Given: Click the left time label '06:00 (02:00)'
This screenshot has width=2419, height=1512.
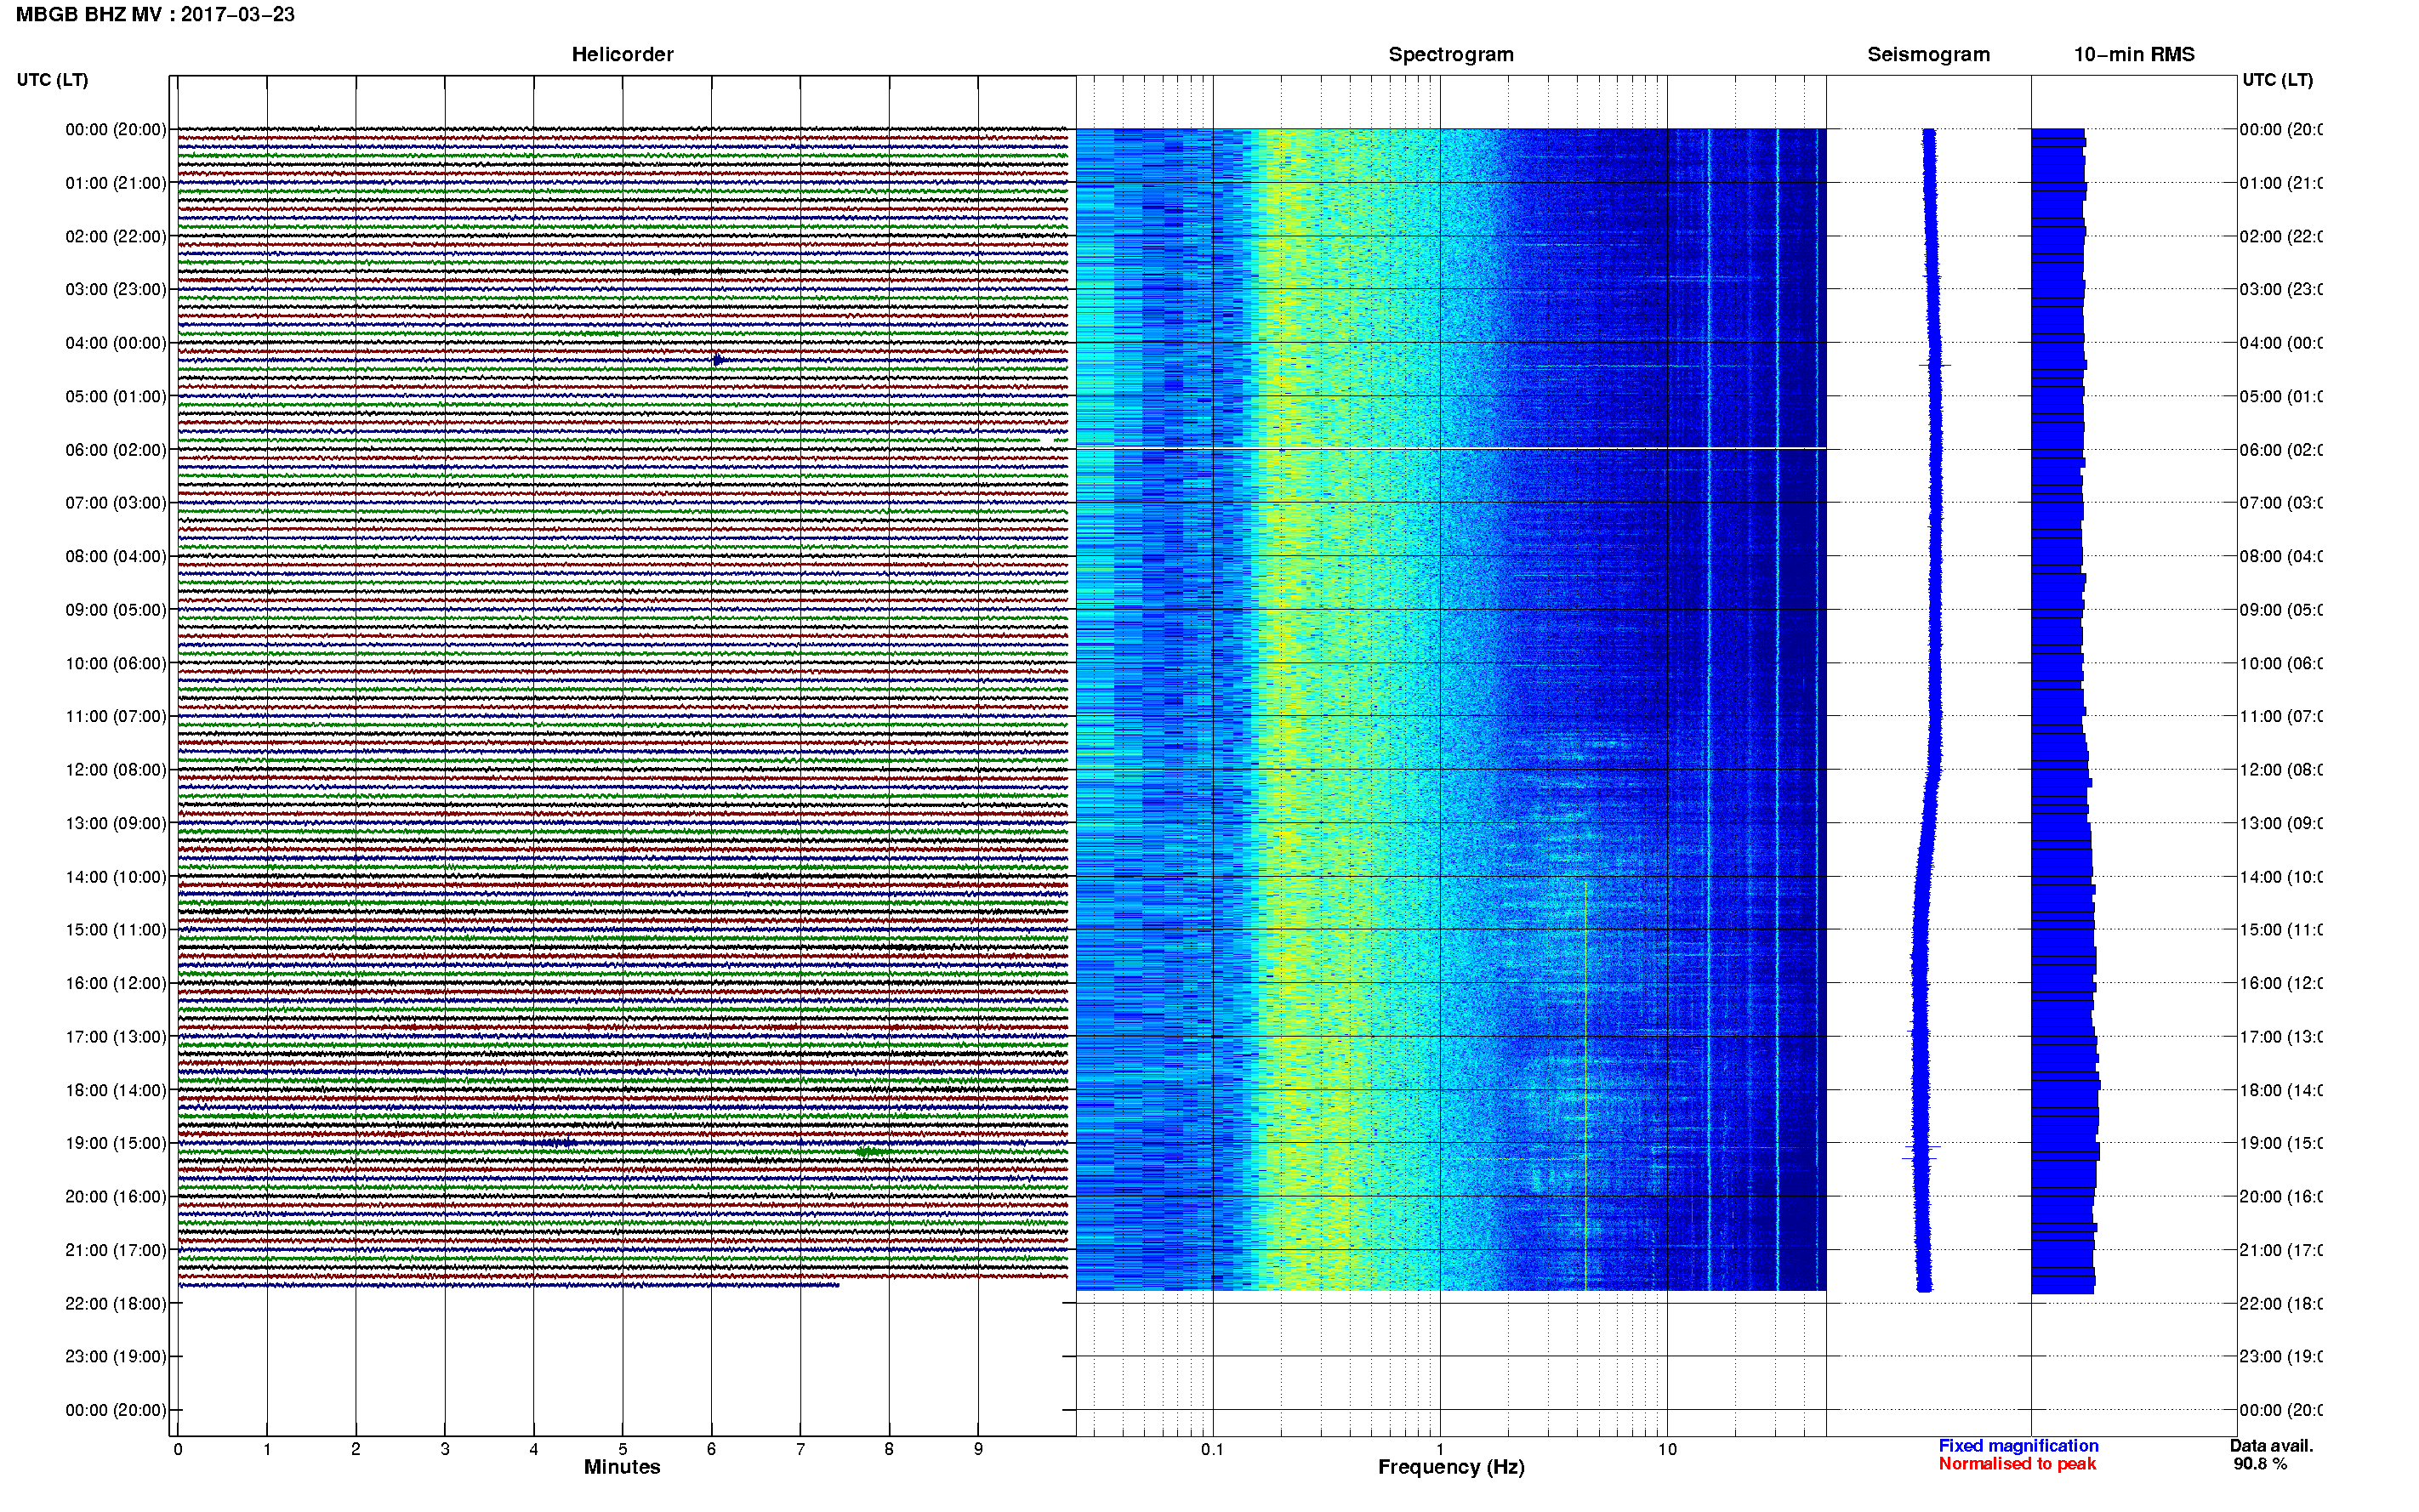Looking at the screenshot, I should point(116,450).
